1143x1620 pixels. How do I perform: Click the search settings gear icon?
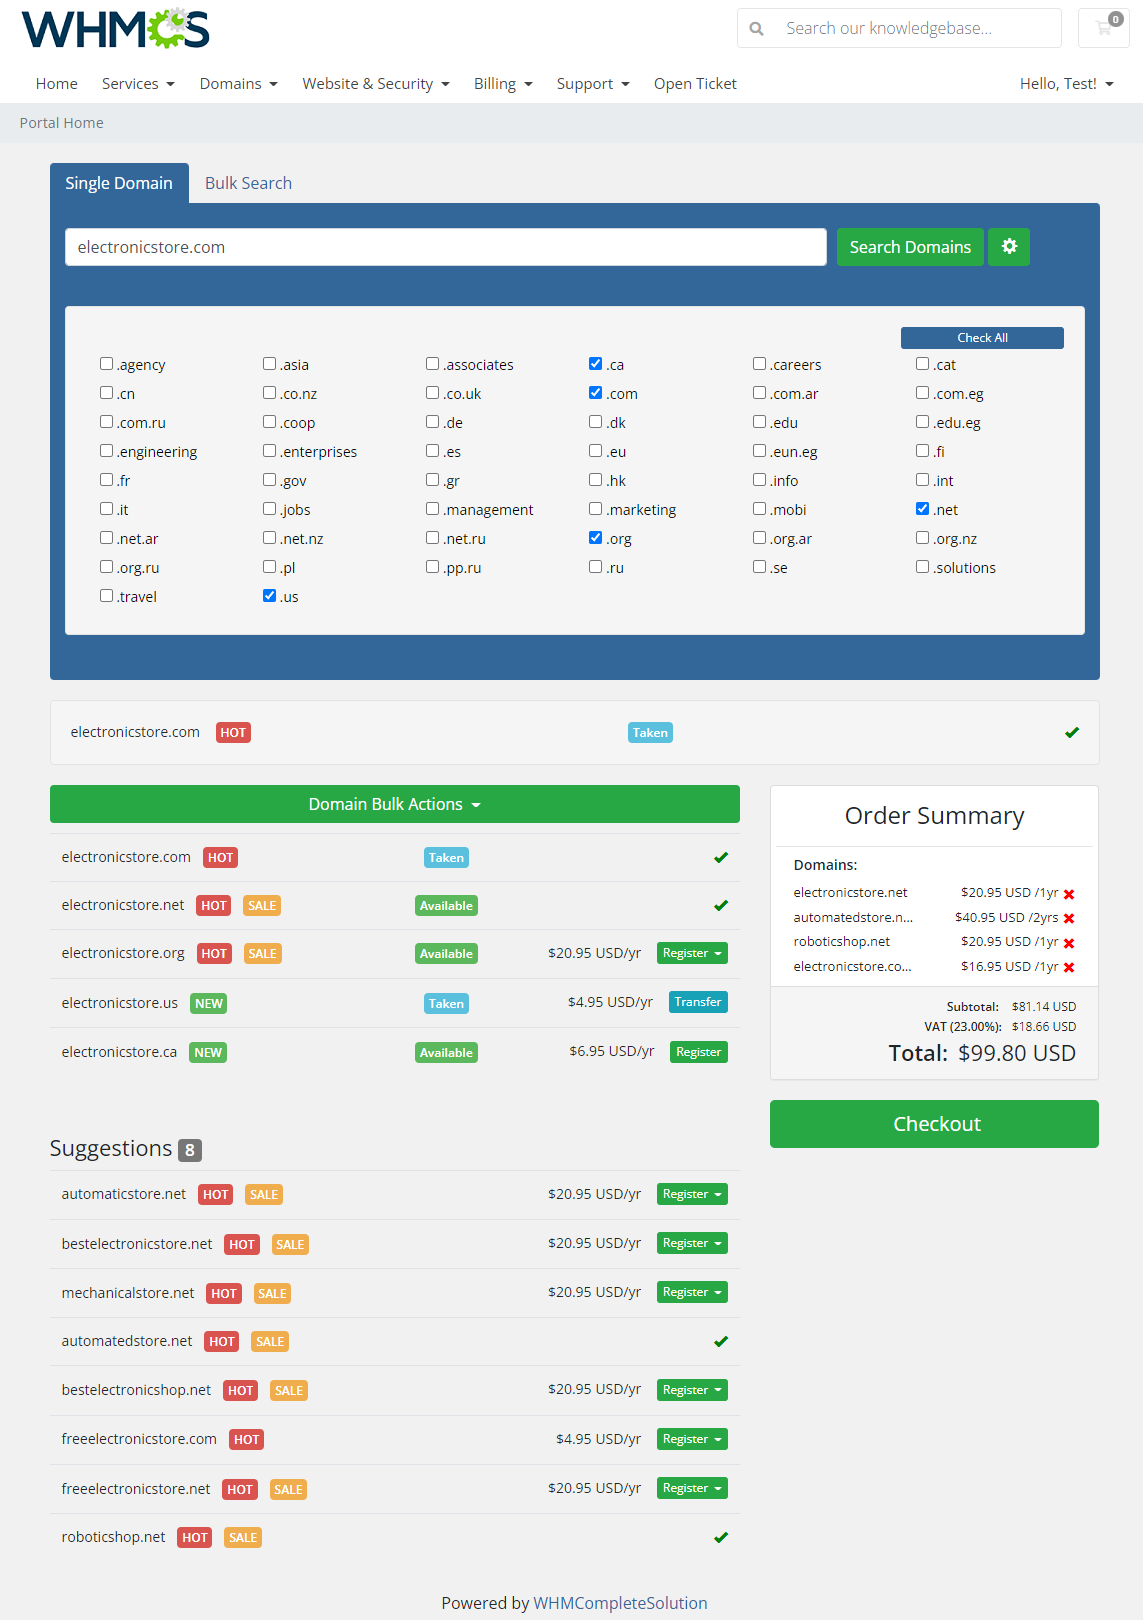[1009, 247]
